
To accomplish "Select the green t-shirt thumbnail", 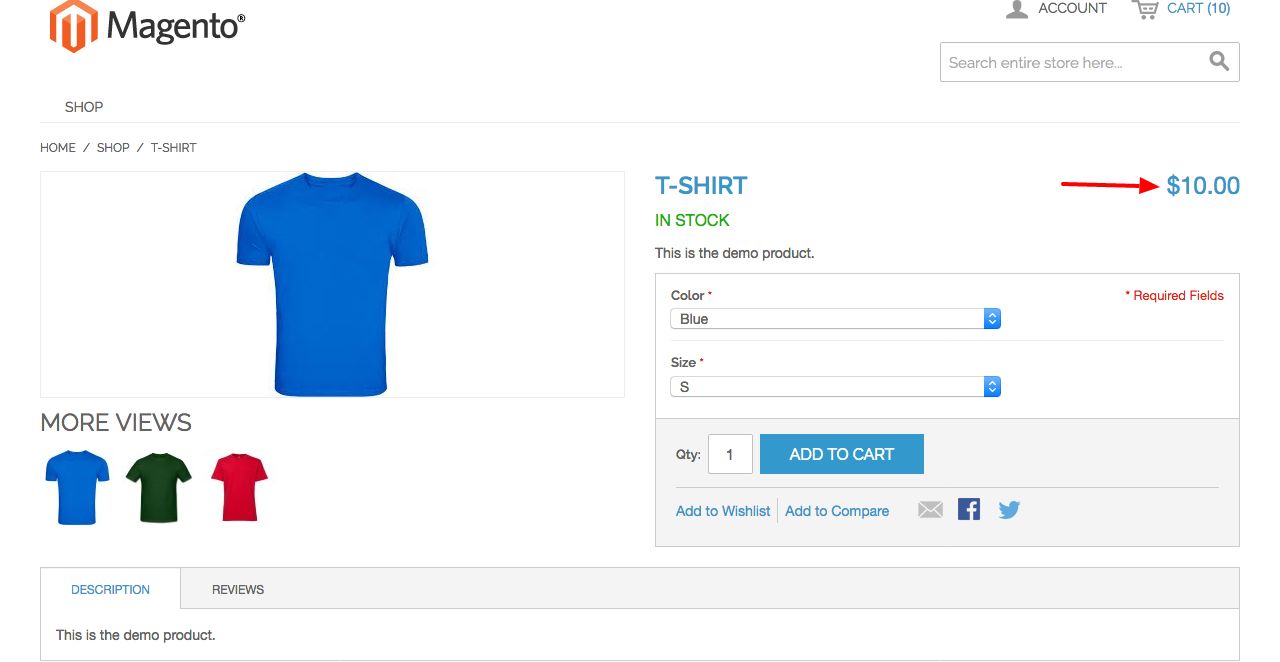I will 158,487.
